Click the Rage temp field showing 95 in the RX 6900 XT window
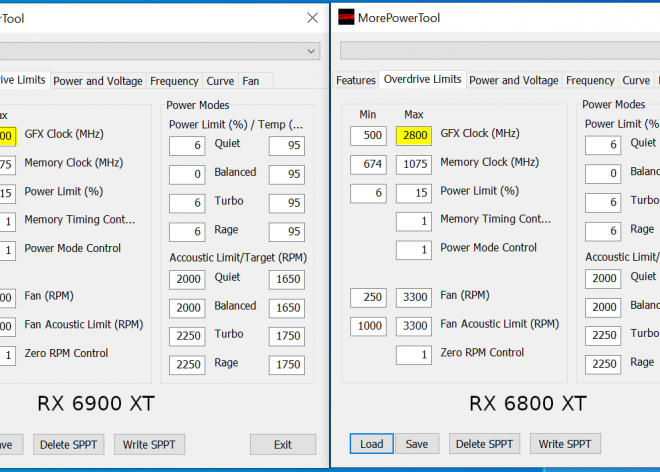 click(287, 232)
